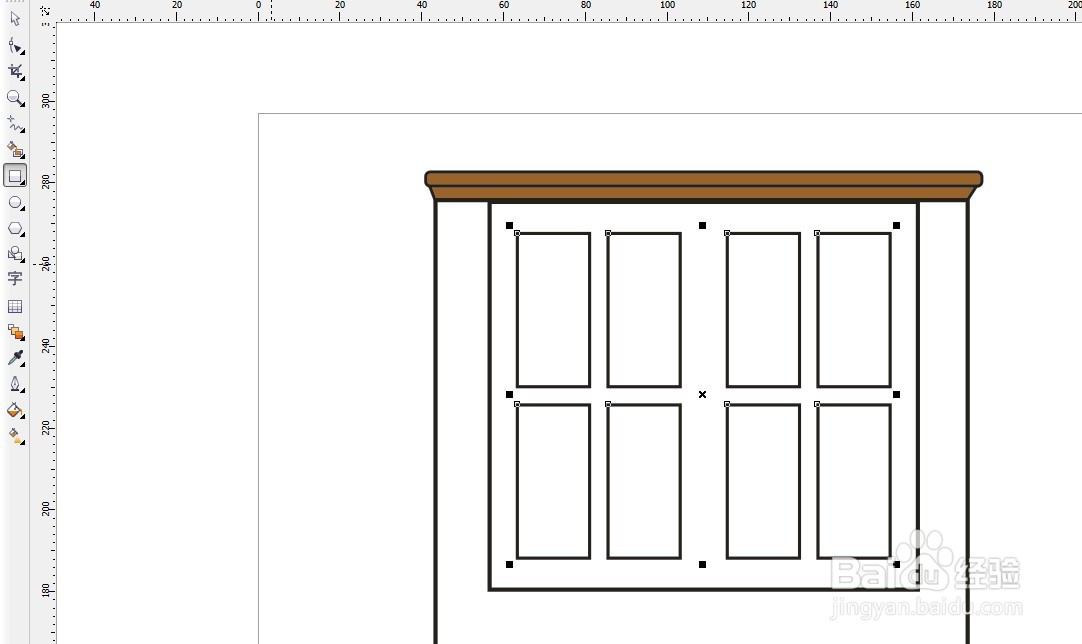Select the Interactive Fill tool
Screen dimensions: 1082x644
coord(15,436)
